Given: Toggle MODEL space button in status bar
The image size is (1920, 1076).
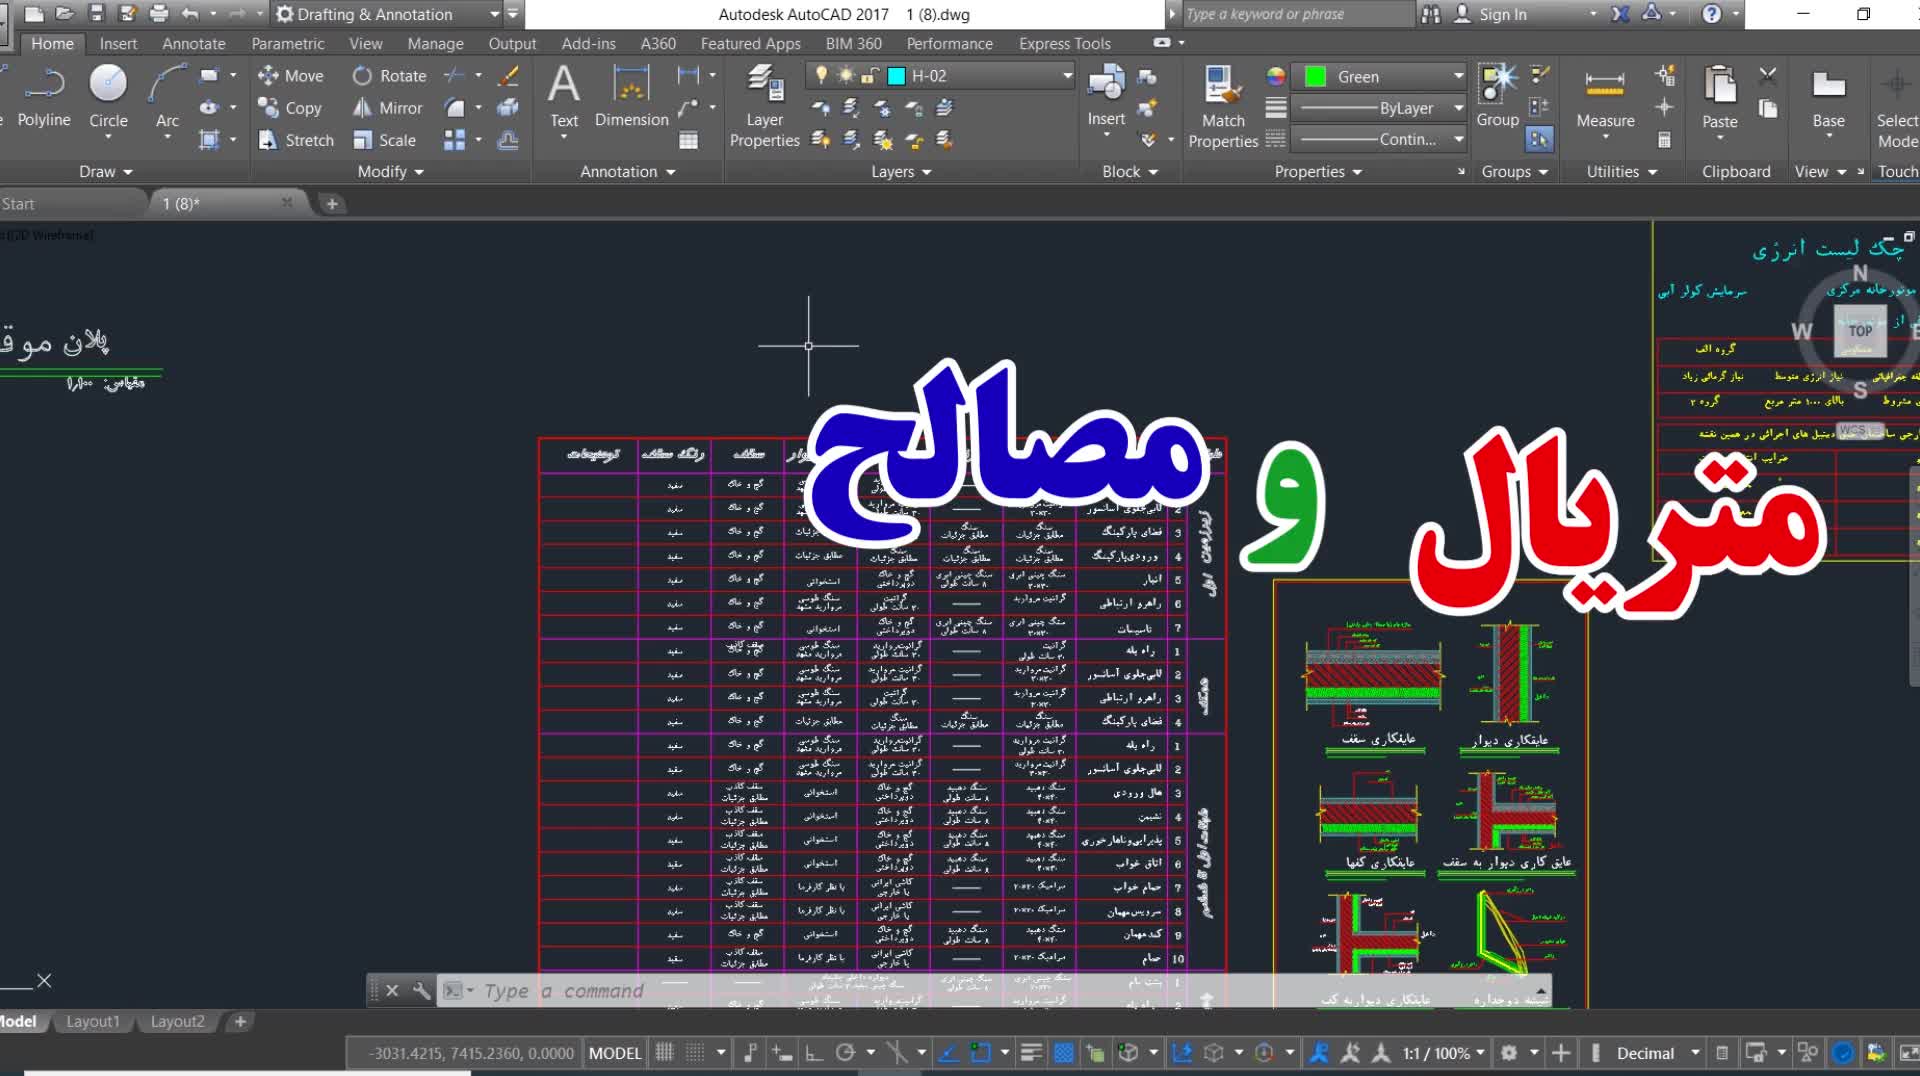Looking at the screenshot, I should (x=615, y=1053).
